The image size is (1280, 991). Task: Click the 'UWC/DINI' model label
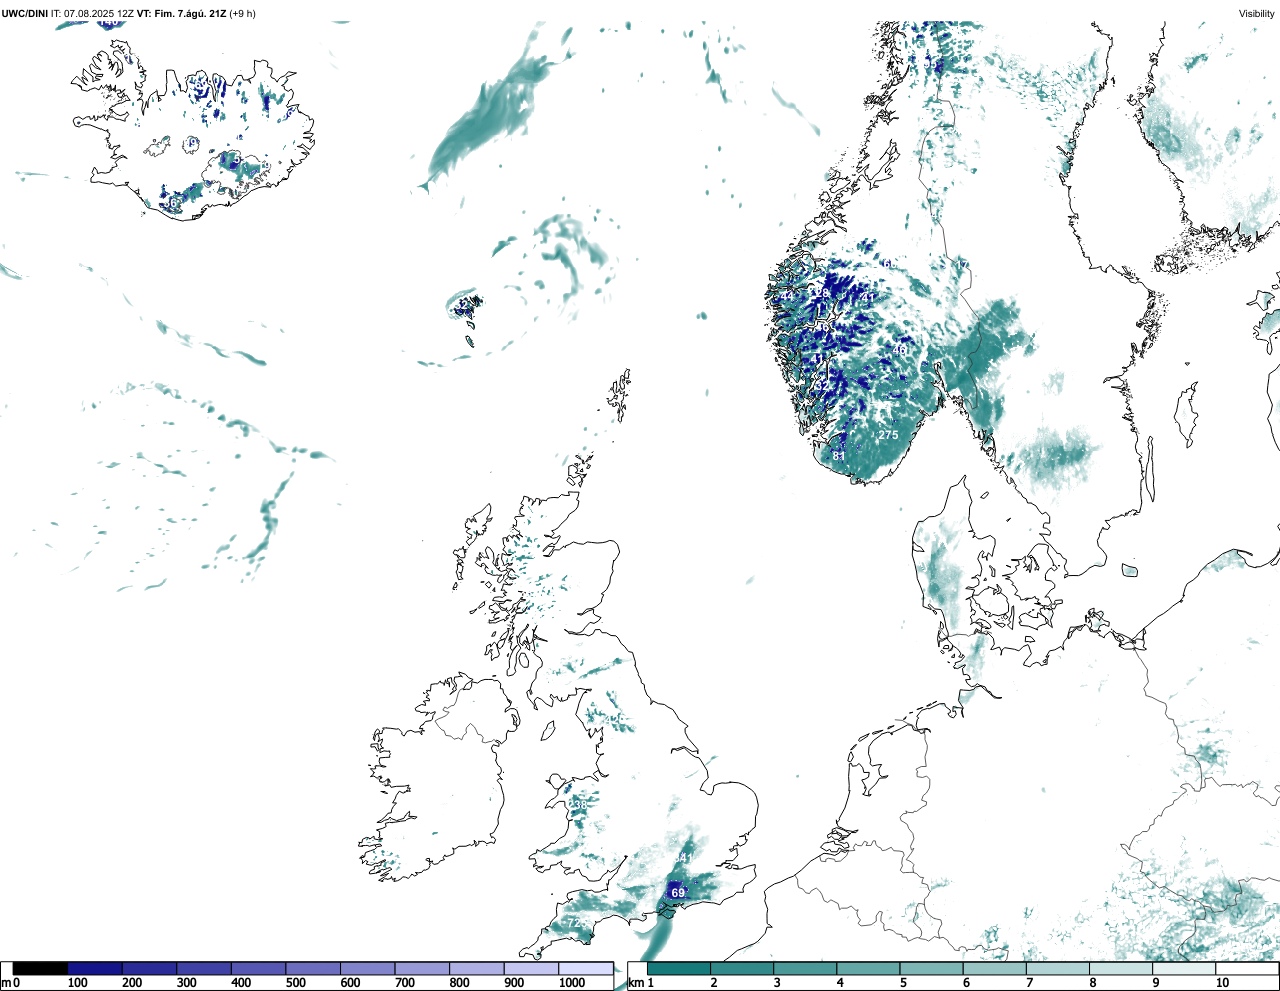(25, 14)
